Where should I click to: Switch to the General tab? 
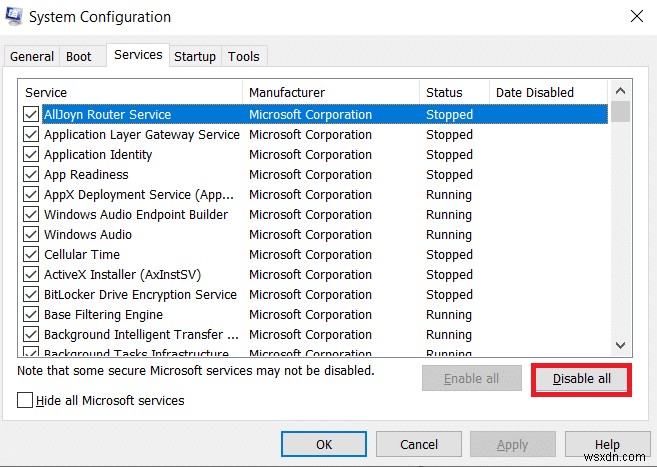click(x=32, y=57)
